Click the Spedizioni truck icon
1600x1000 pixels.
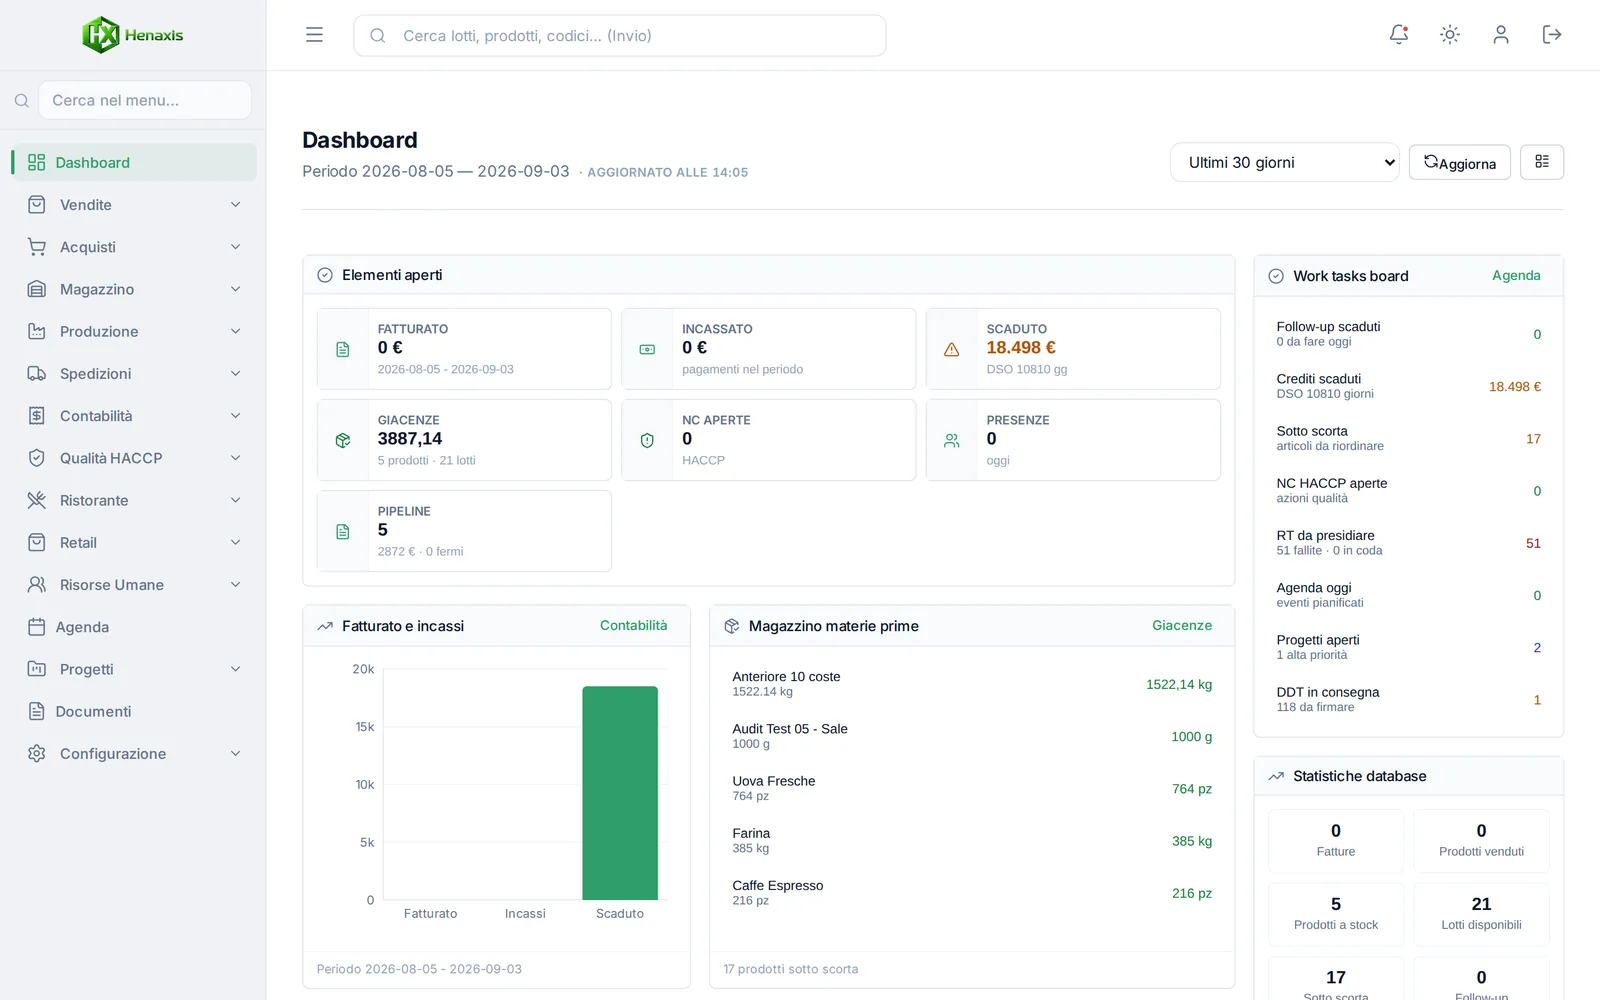tap(37, 373)
